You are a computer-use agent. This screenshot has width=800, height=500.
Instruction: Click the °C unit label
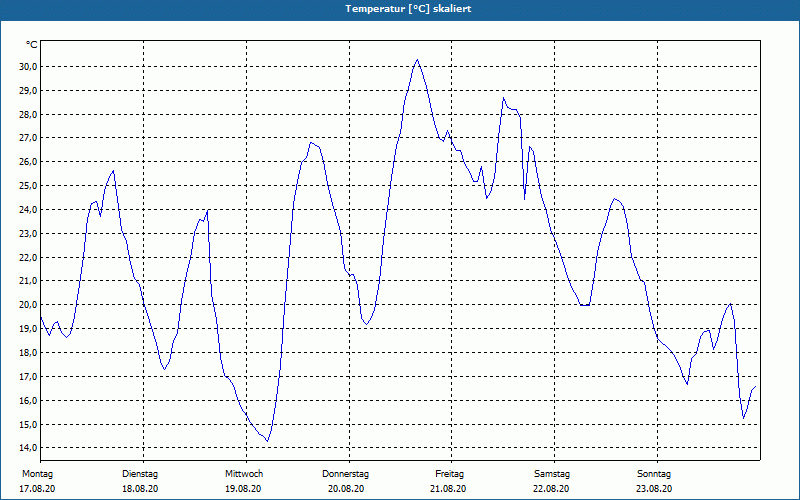click(32, 45)
